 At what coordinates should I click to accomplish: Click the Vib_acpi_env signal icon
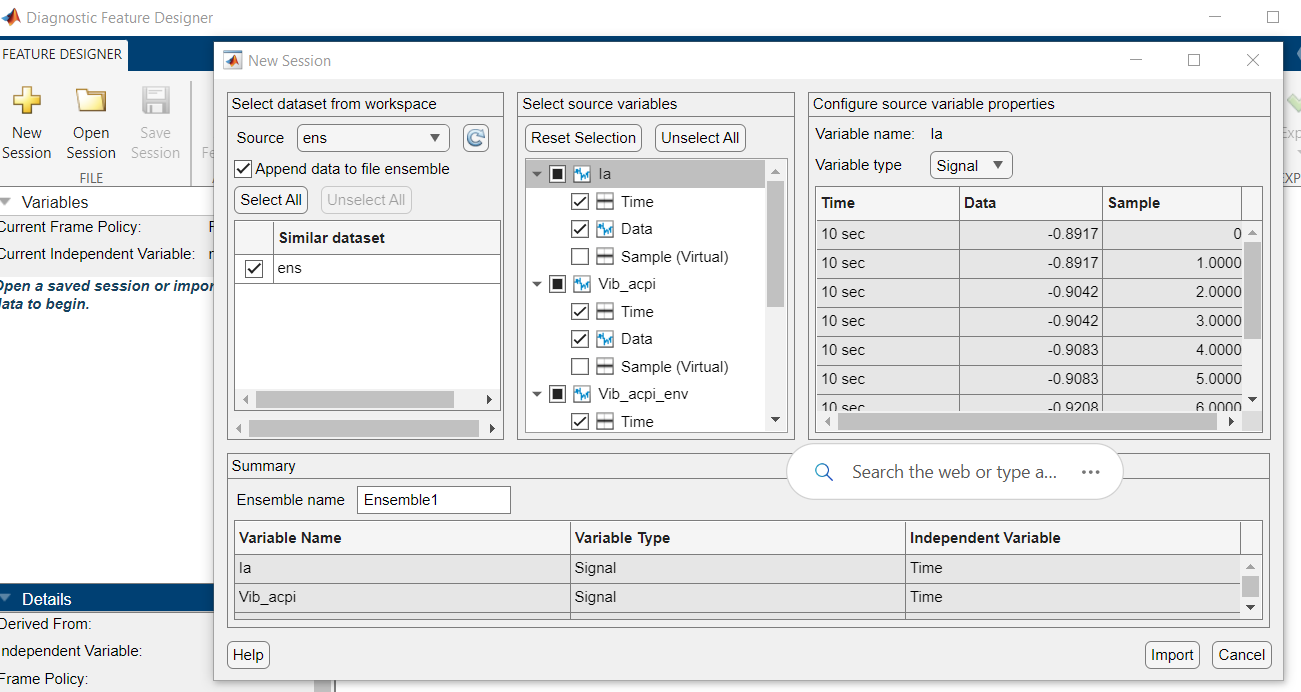point(582,394)
